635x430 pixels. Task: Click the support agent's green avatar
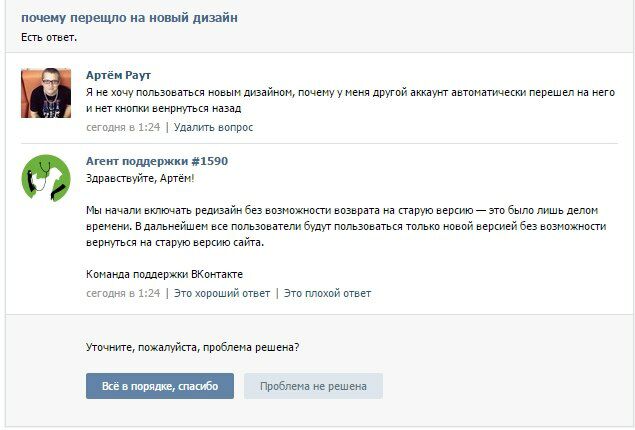pos(46,178)
